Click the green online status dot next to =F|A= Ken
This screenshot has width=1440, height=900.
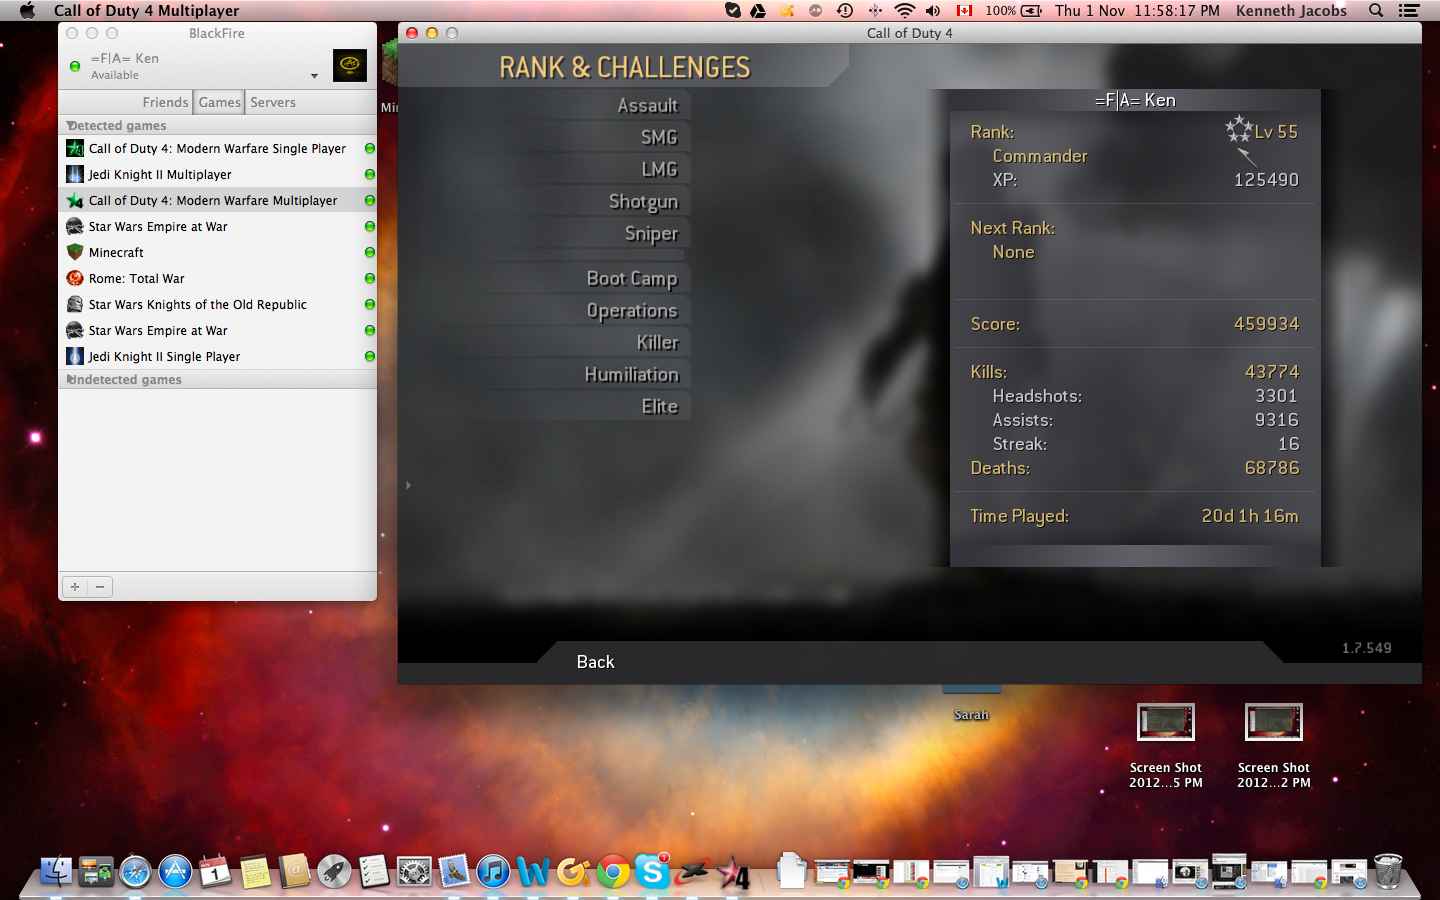click(75, 67)
